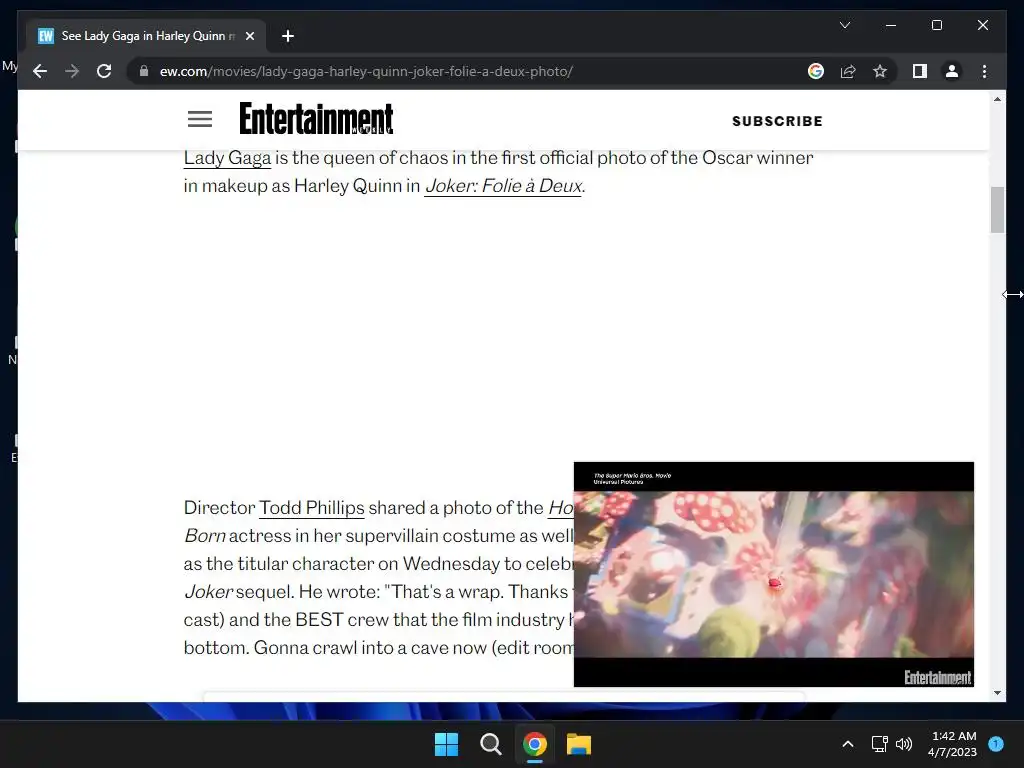Open the clock showing 1:42 AM
The image size is (1024, 768).
tap(953, 744)
